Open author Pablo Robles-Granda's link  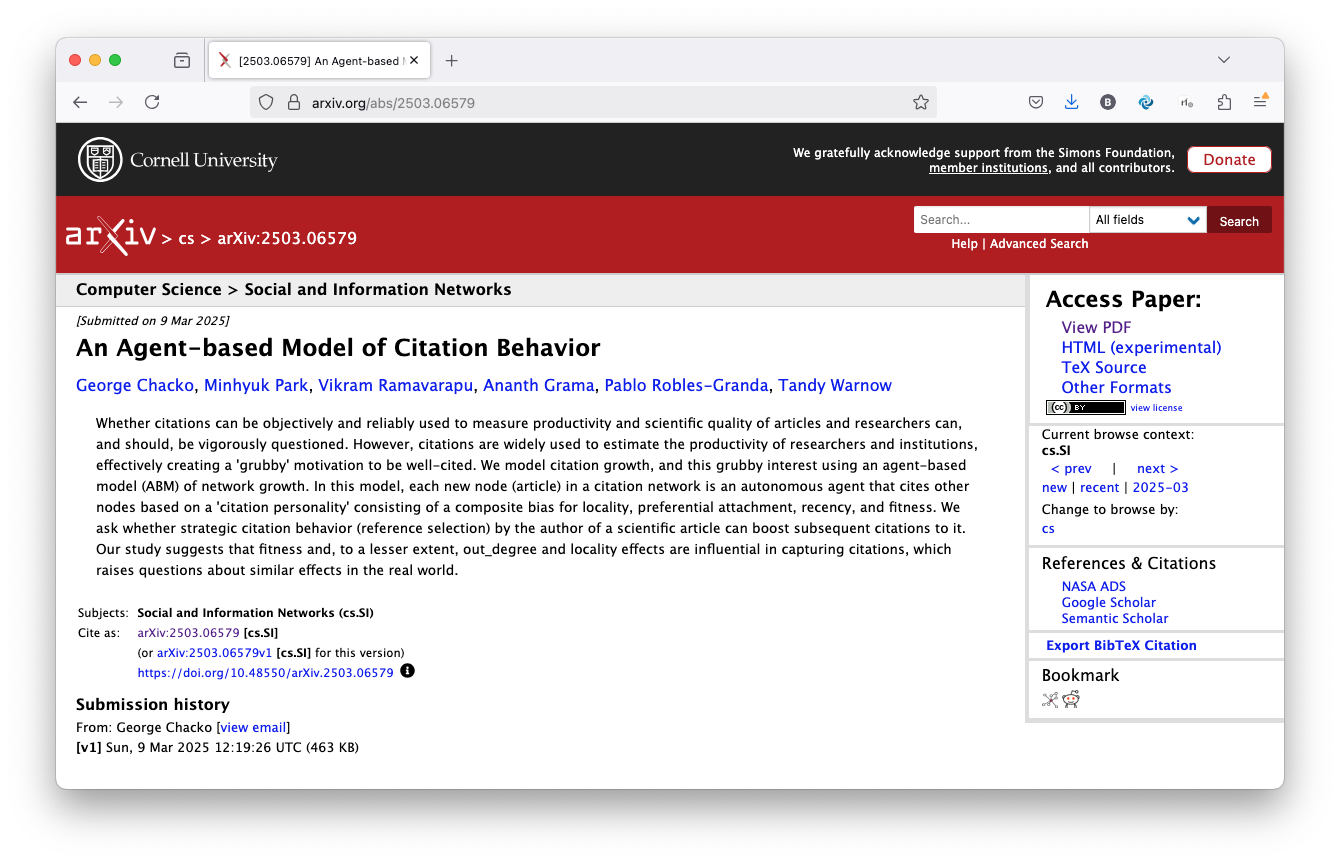(x=687, y=386)
